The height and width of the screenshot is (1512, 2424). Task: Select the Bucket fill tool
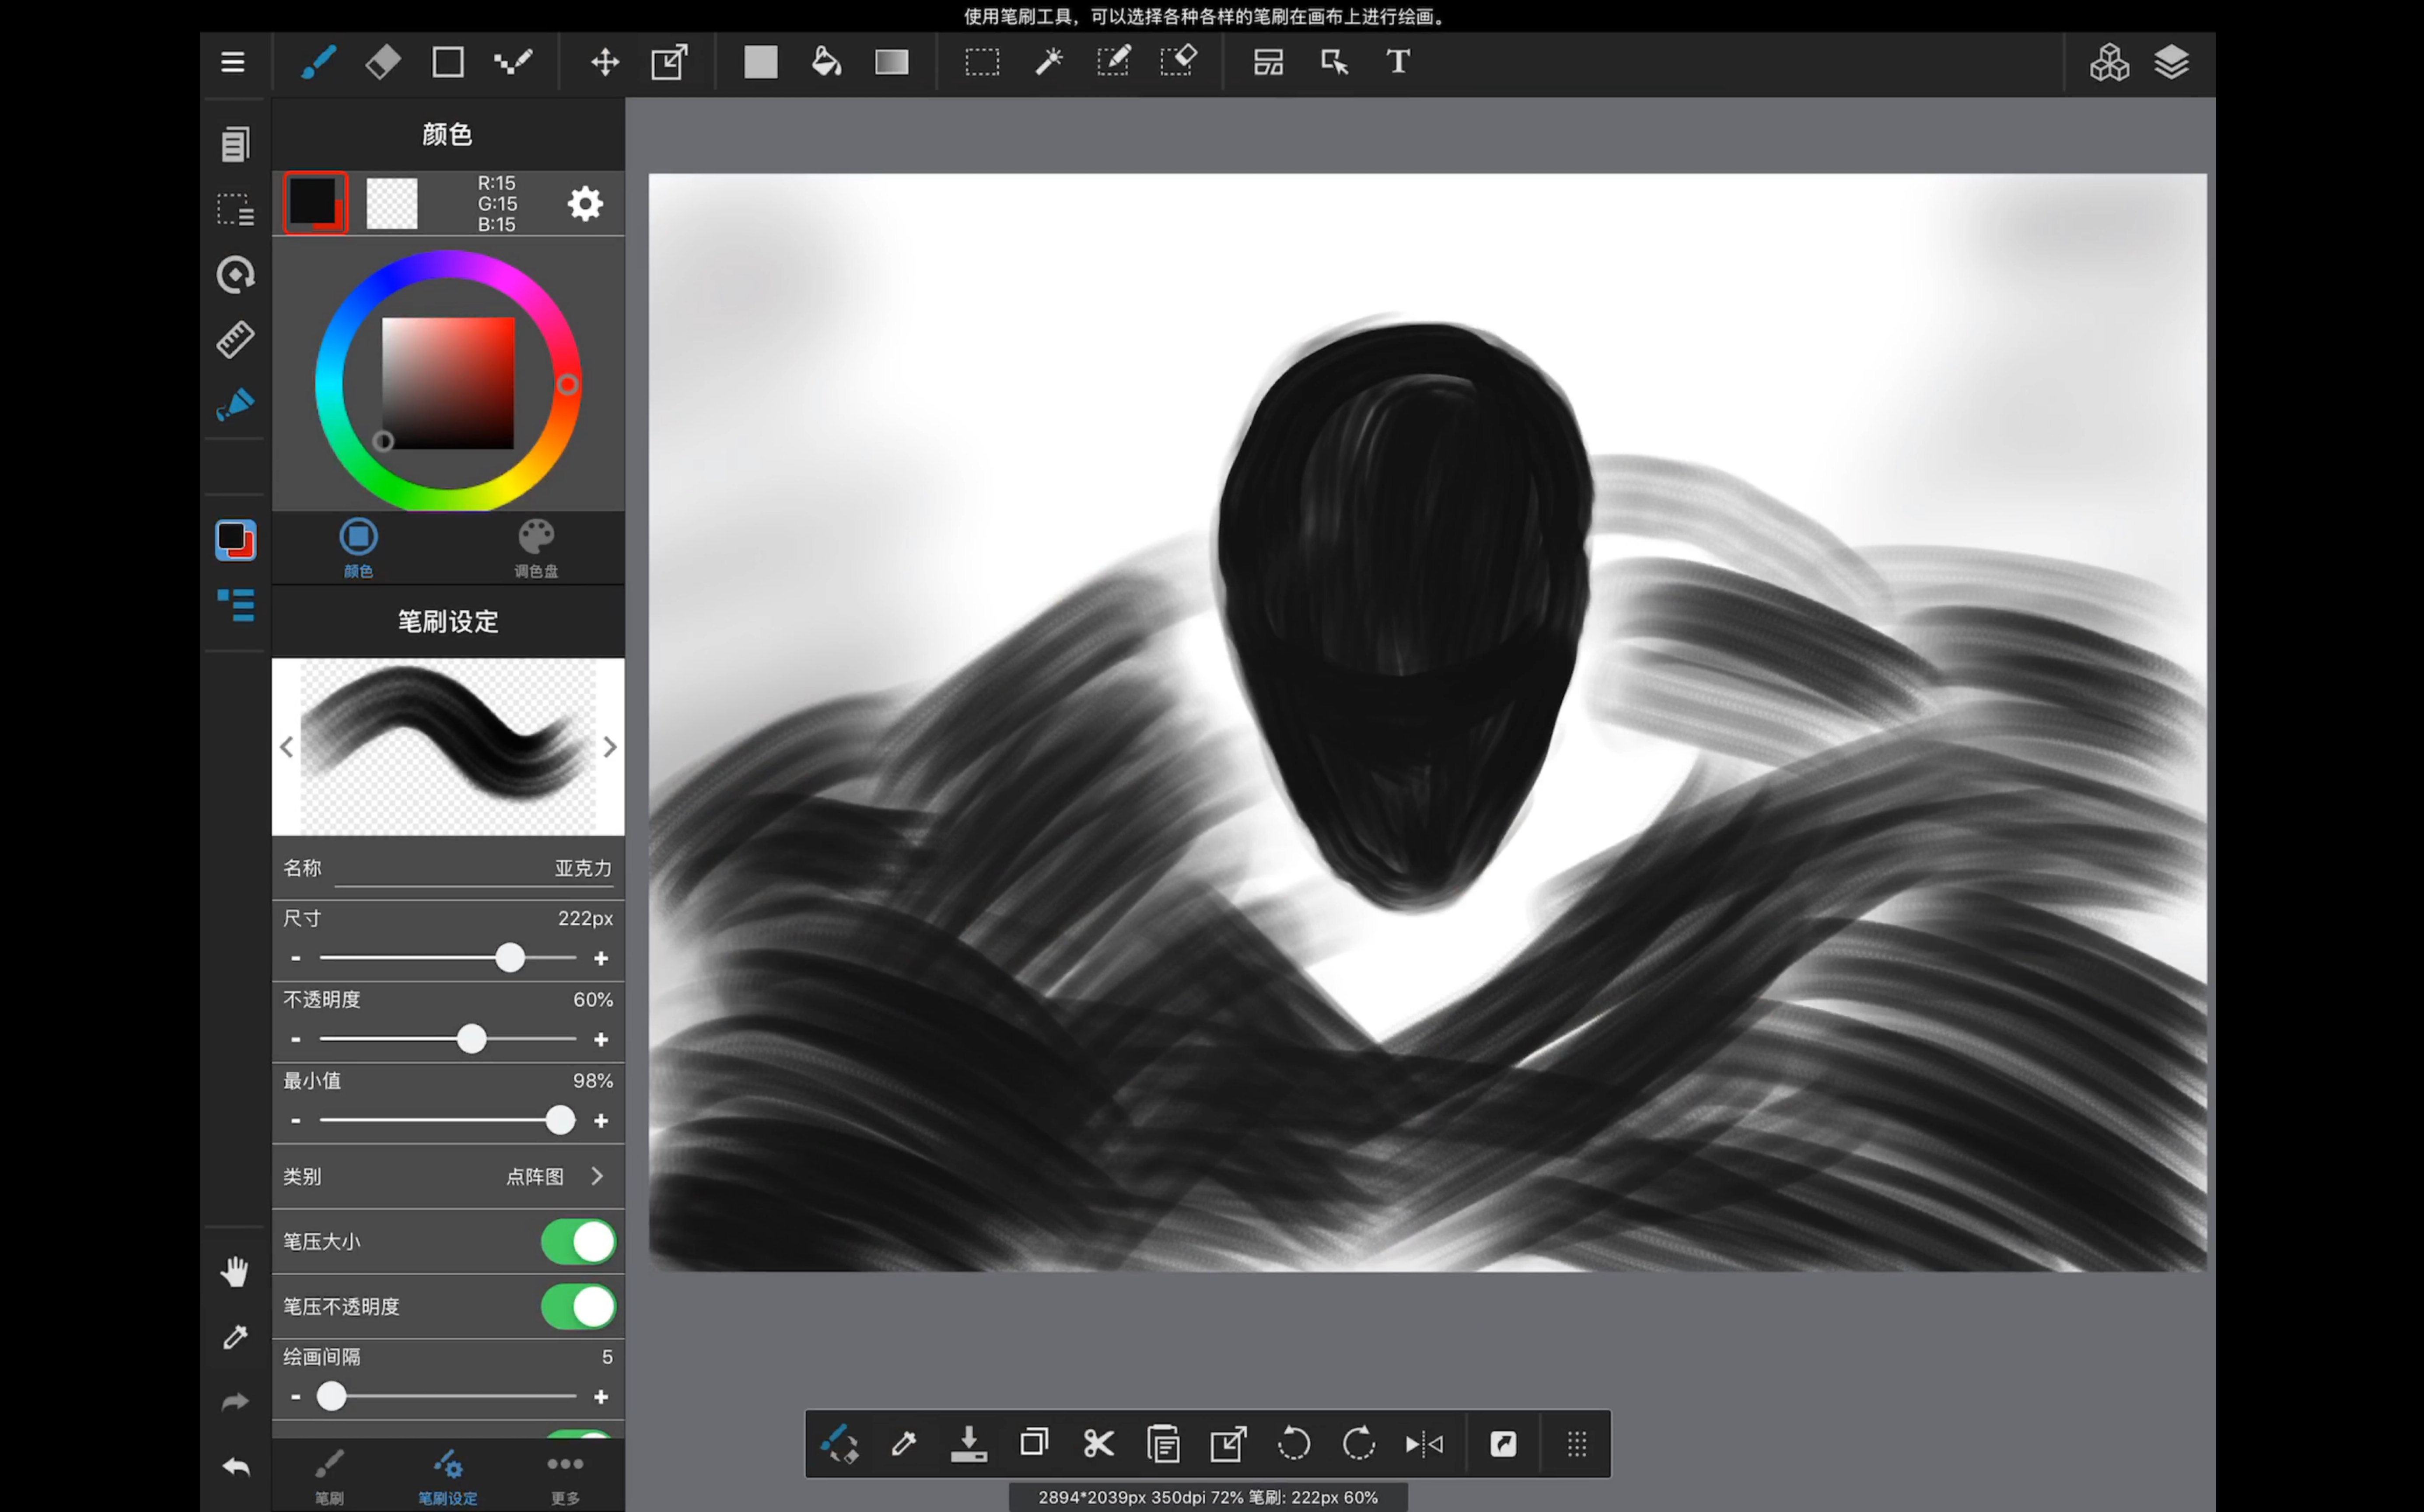pos(826,62)
